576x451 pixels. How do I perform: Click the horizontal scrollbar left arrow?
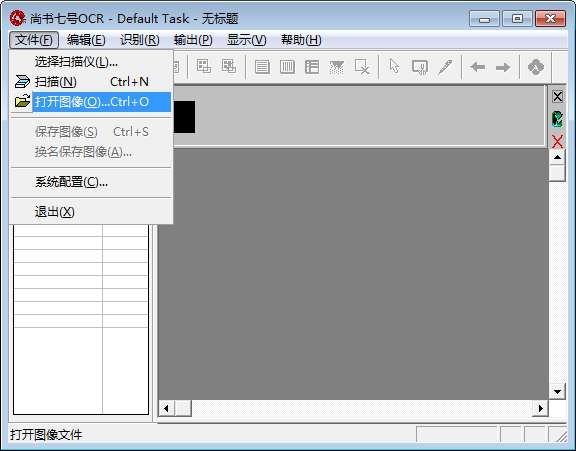pos(166,408)
